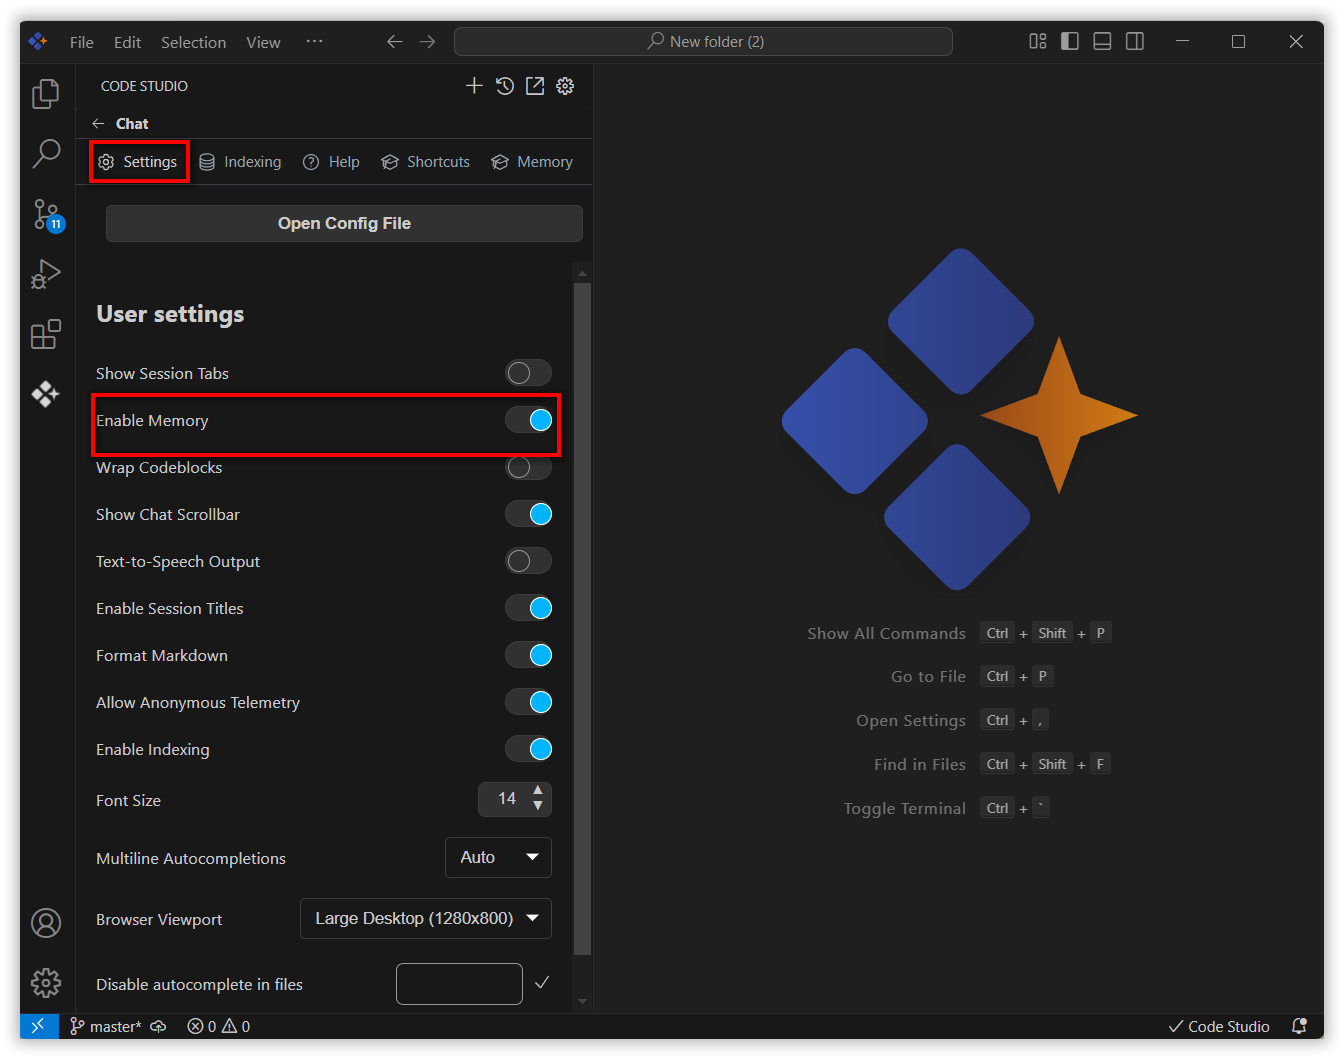Disable Allow Anonymous Telemetry
1344x1059 pixels.
[528, 702]
